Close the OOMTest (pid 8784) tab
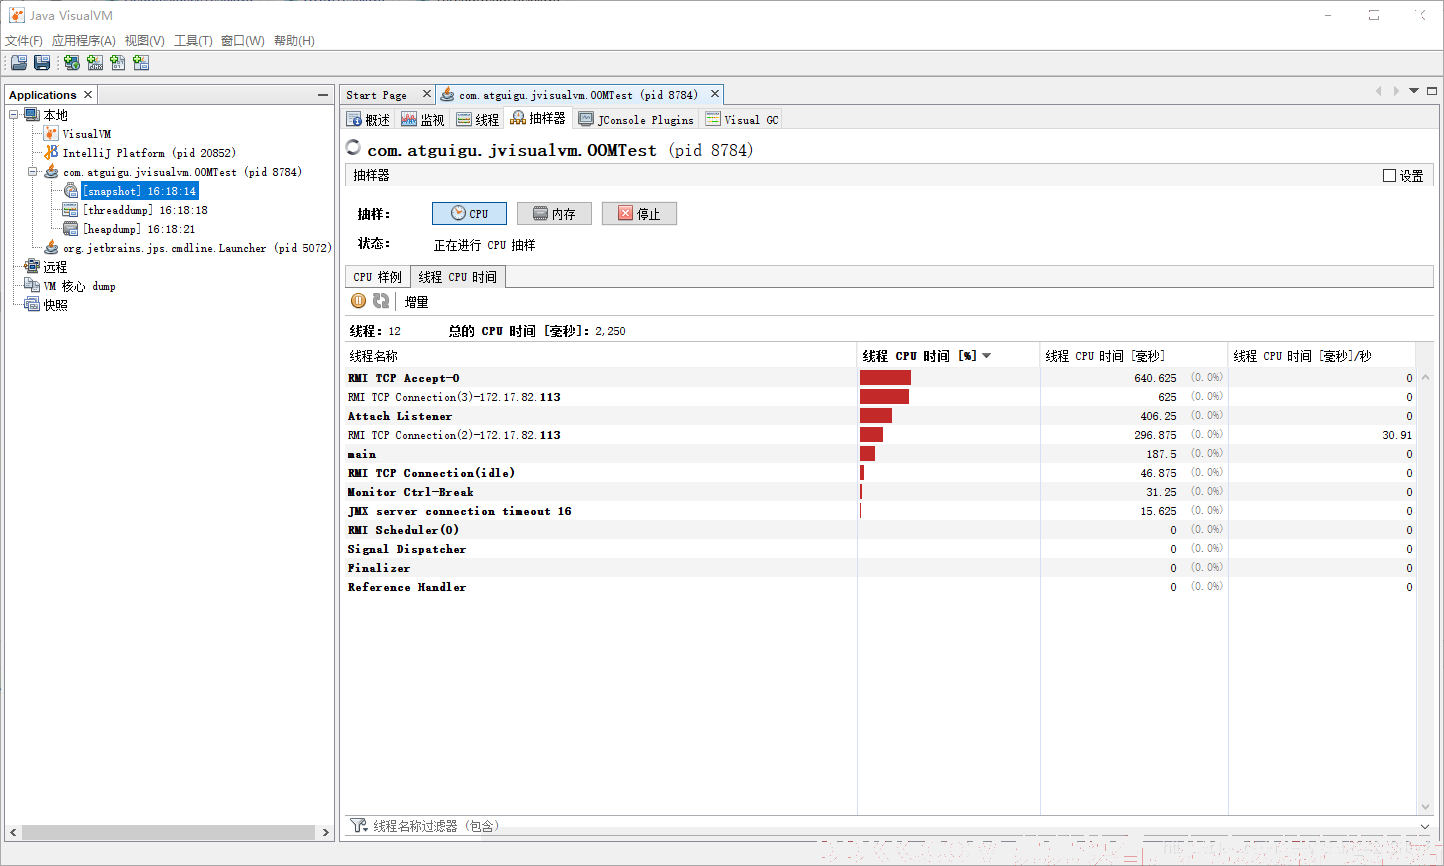 715,94
